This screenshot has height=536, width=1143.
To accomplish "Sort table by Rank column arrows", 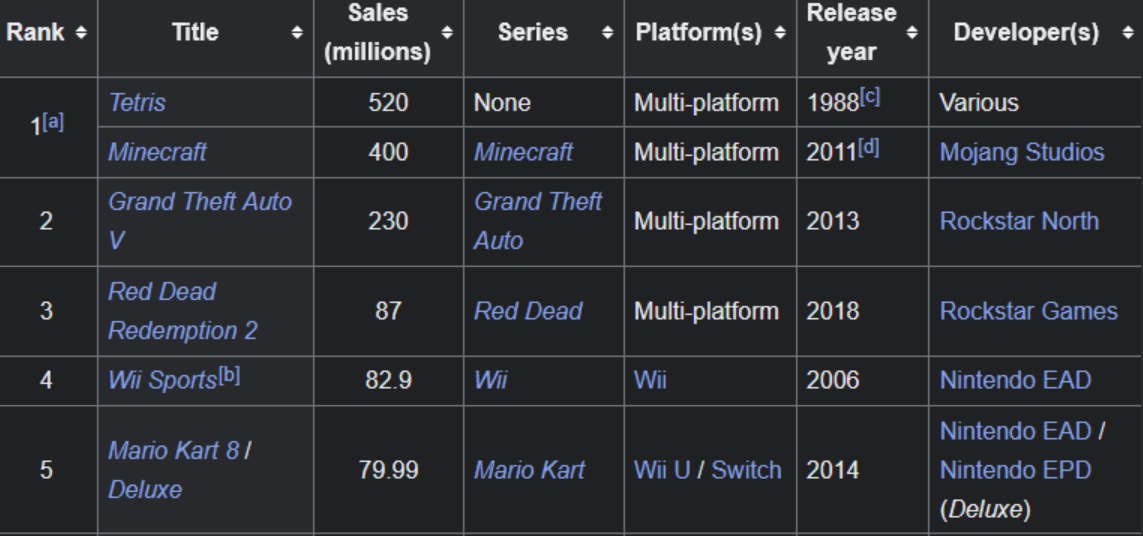I will pos(81,33).
